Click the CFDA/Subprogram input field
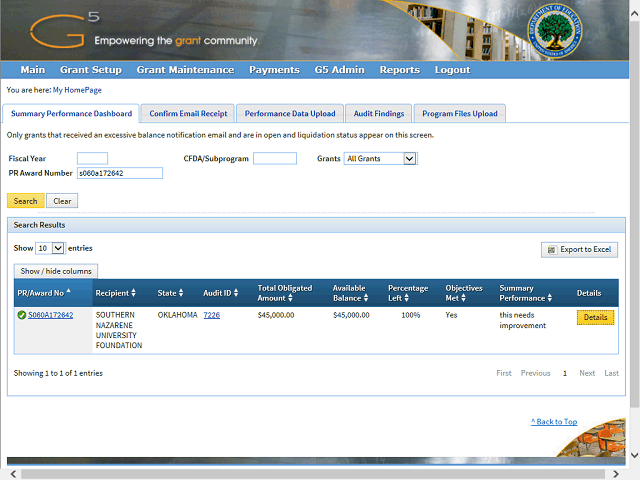640x480 pixels. [x=275, y=158]
